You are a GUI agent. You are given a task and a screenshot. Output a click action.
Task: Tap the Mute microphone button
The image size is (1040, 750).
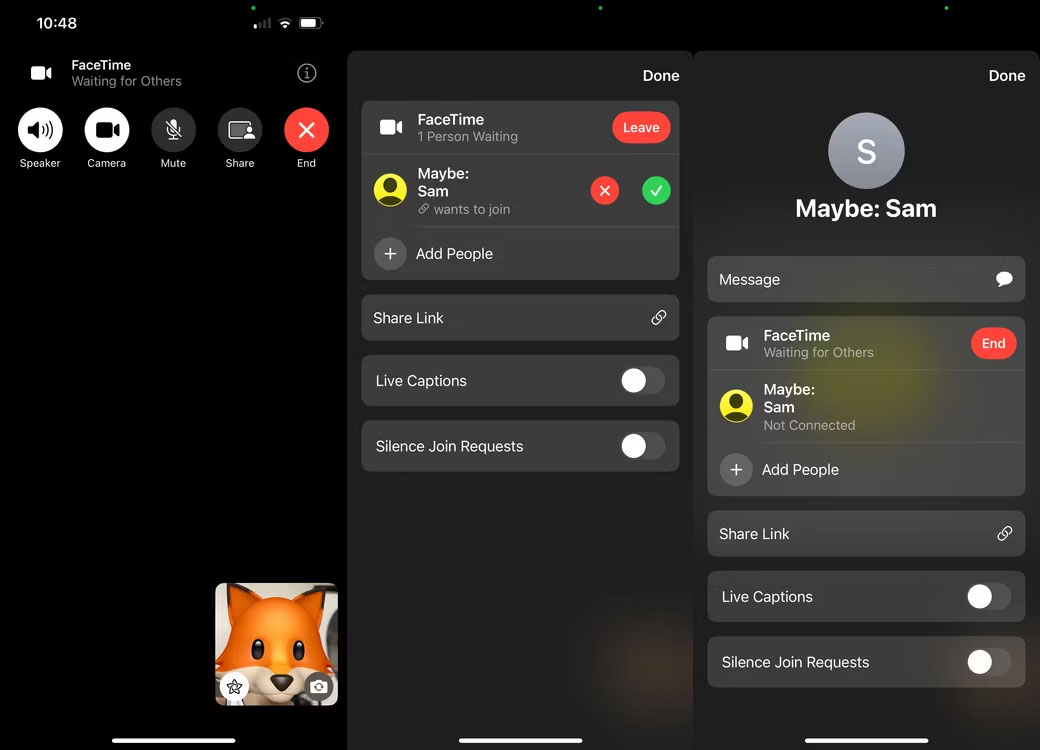click(174, 130)
